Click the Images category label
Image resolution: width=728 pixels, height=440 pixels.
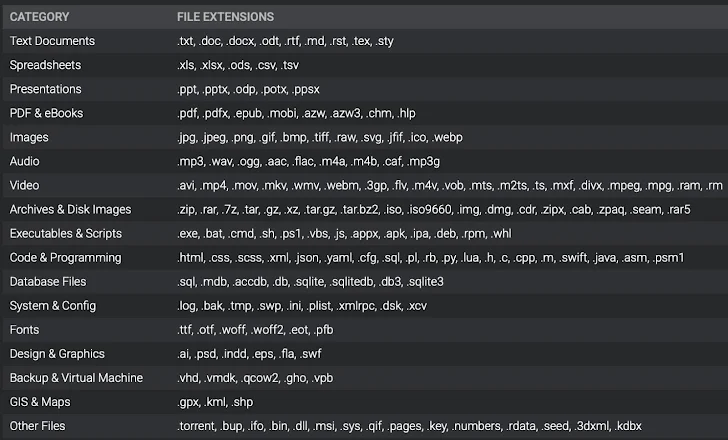tap(29, 137)
